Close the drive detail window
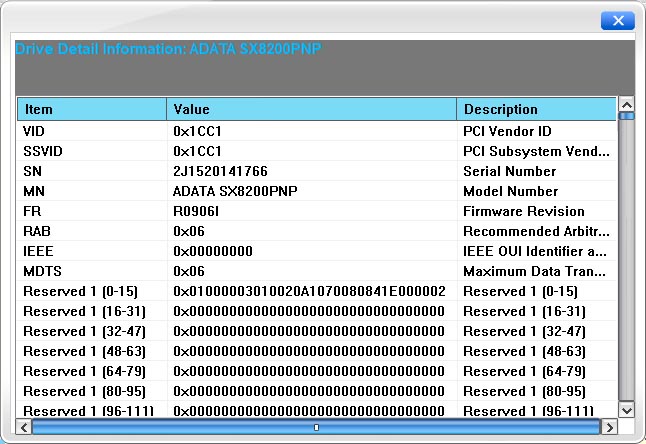Screen dimensions: 646x444 pyautogui.click(x=618, y=21)
